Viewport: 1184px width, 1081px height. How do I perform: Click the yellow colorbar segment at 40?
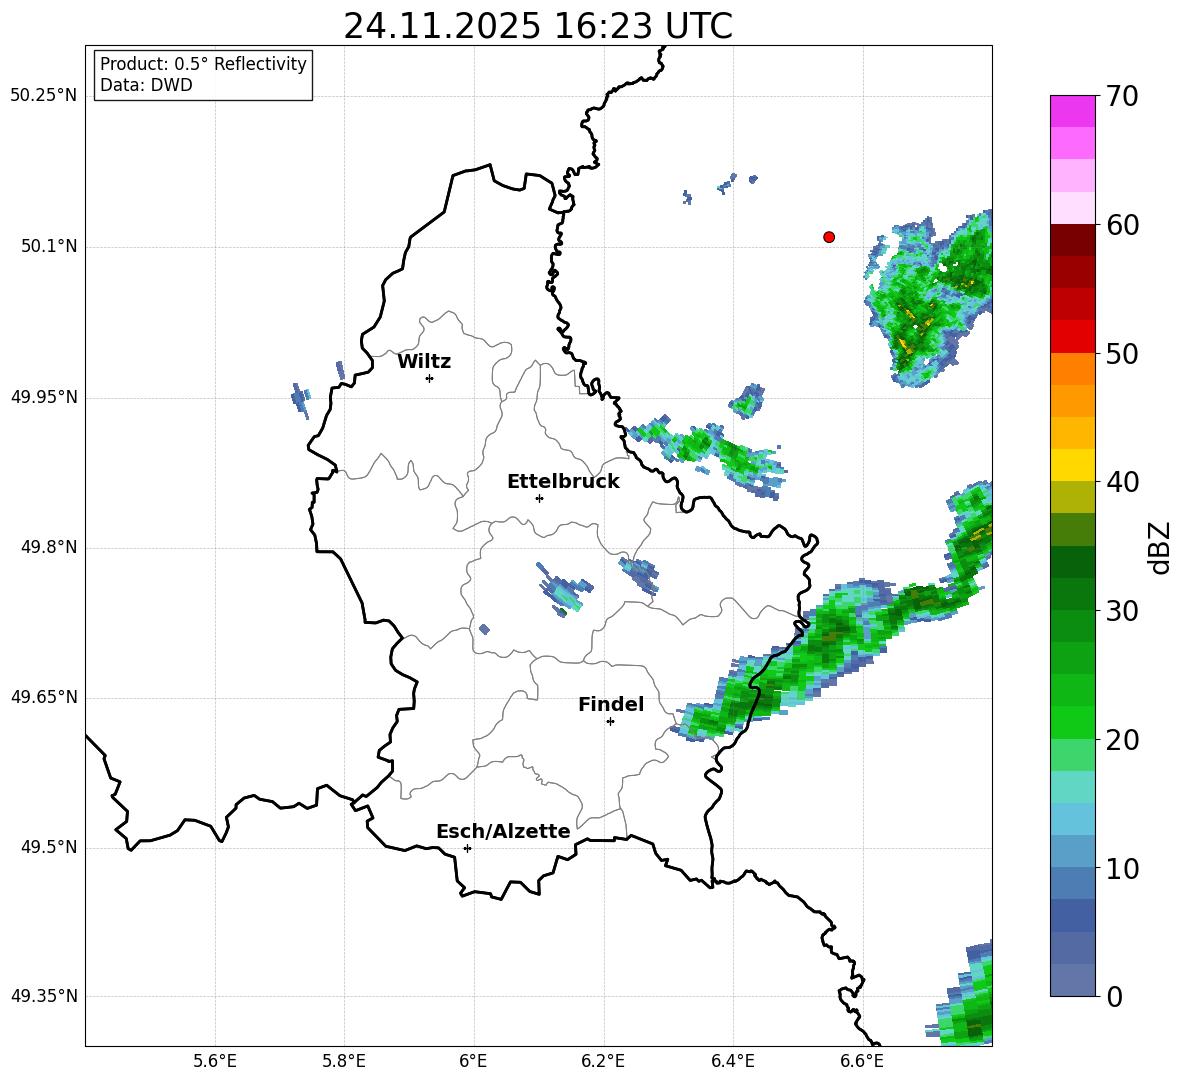pos(1072,465)
